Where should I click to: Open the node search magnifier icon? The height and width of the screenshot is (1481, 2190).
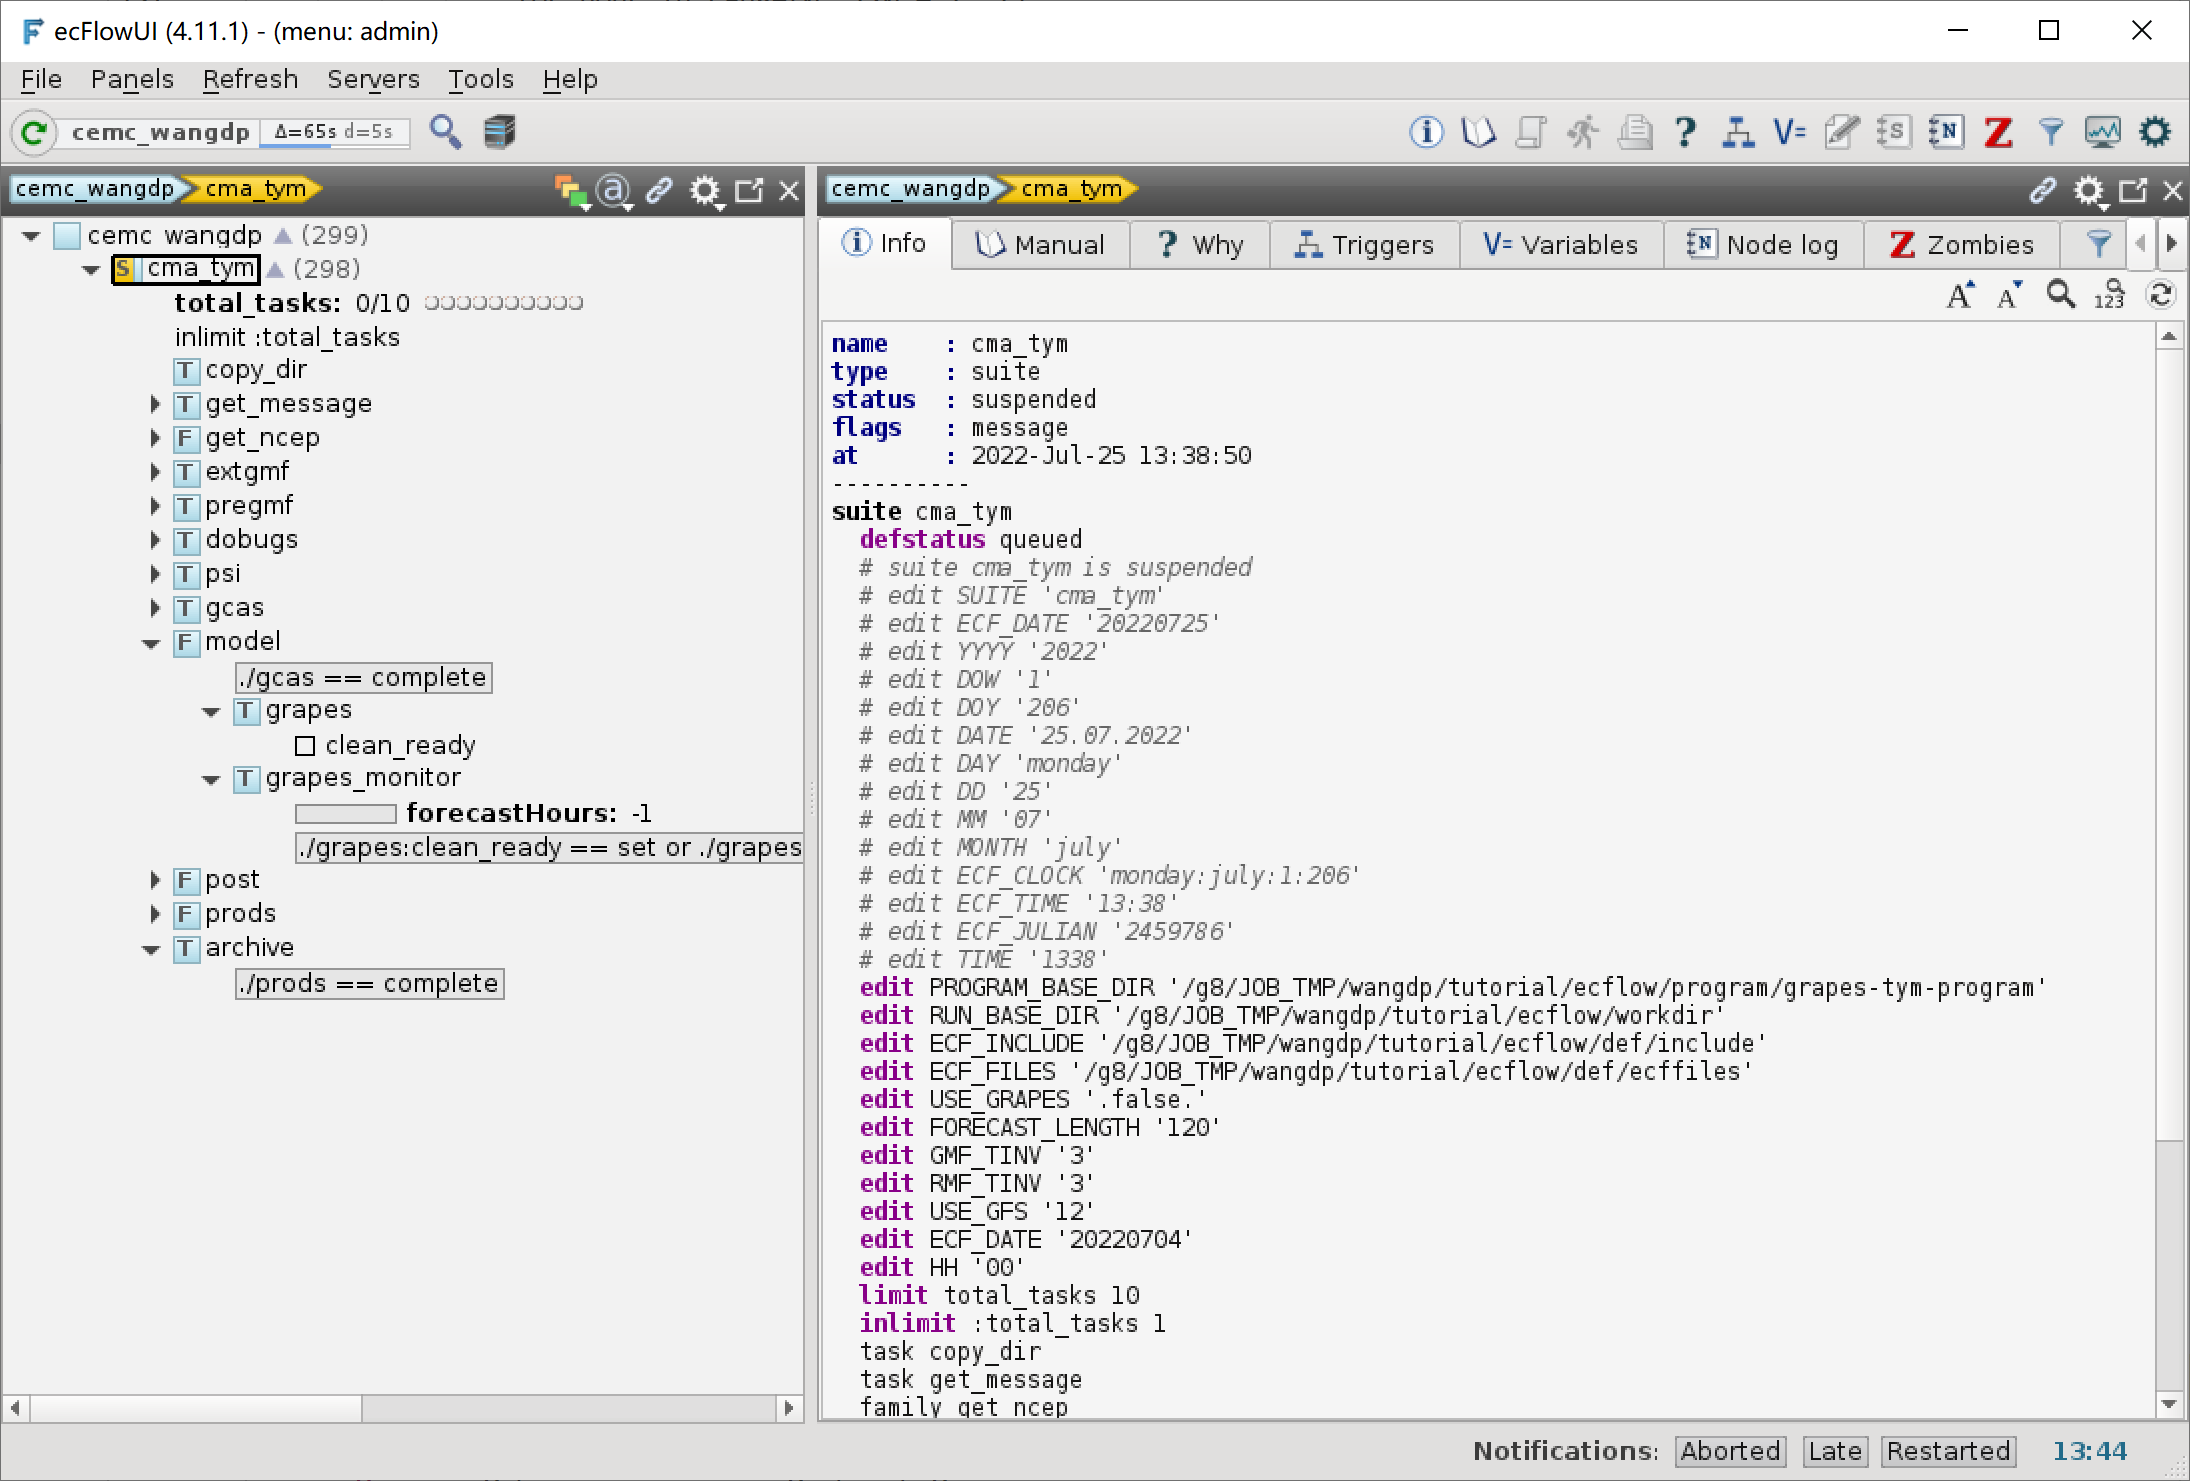click(446, 131)
